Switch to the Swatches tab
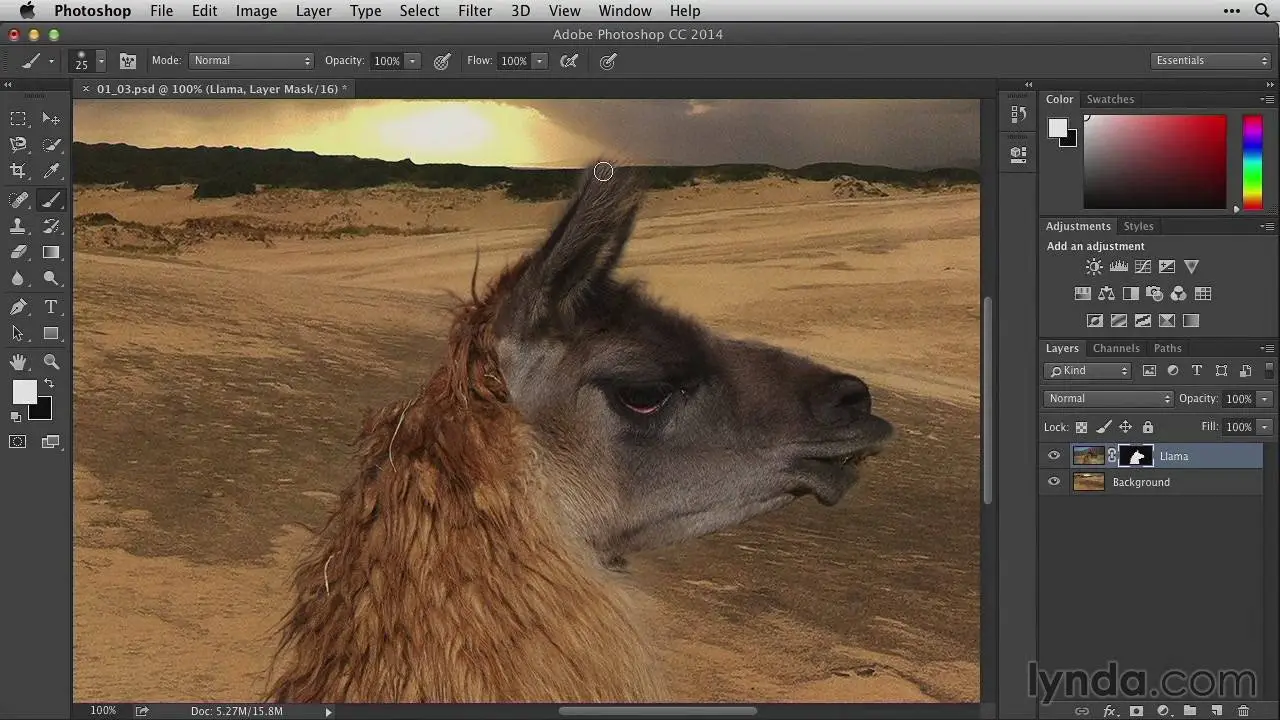The width and height of the screenshot is (1280, 720). 1110,99
